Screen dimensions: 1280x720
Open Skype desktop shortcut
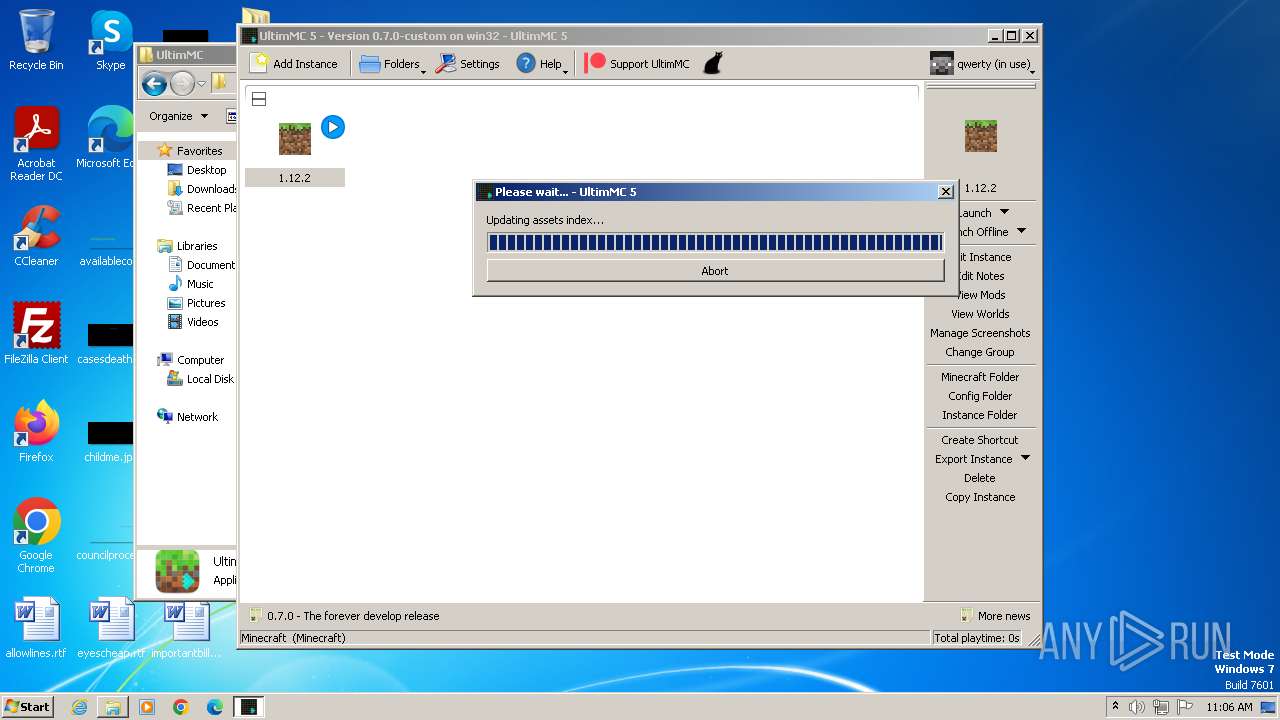click(110, 40)
